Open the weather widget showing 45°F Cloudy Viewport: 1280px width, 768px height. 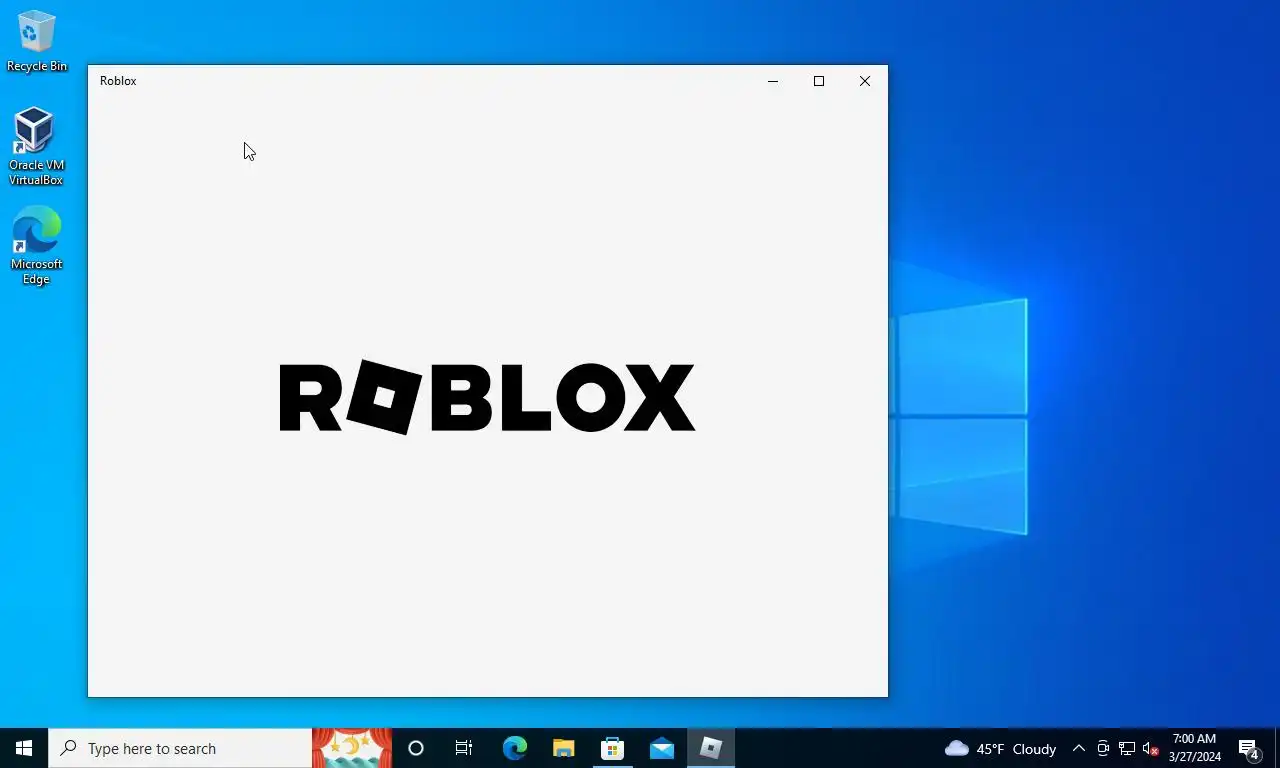coord(1000,748)
